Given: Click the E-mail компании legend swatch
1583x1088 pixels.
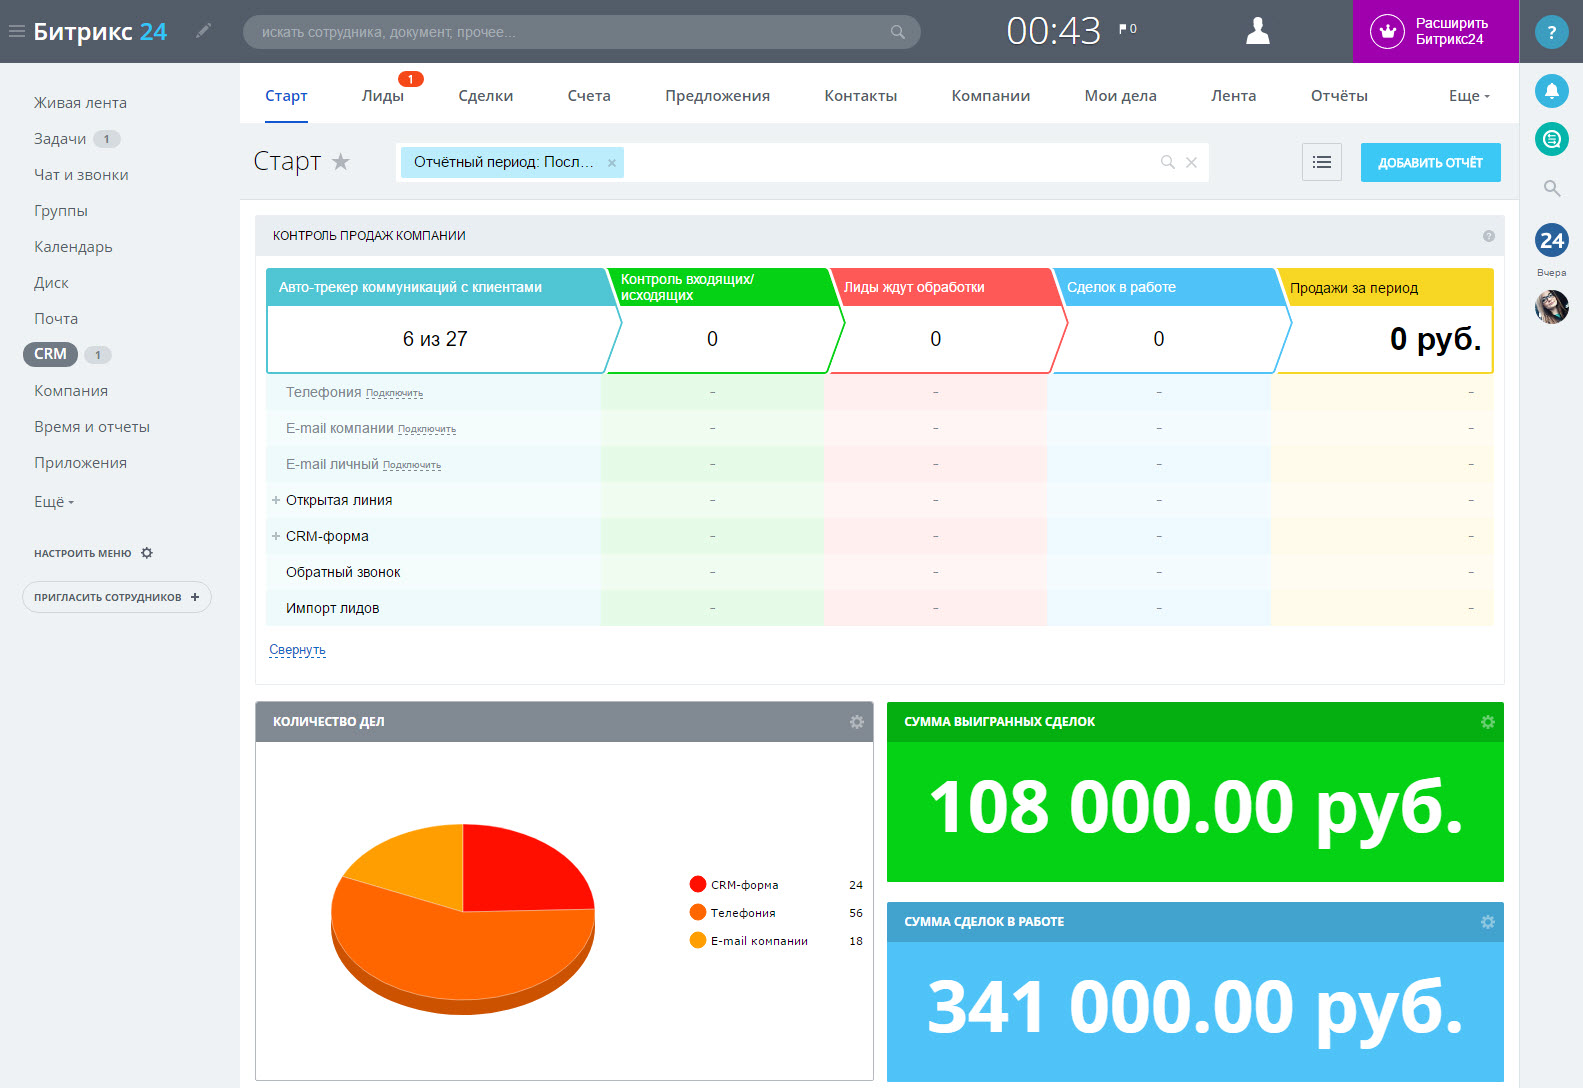Looking at the screenshot, I should 698,940.
